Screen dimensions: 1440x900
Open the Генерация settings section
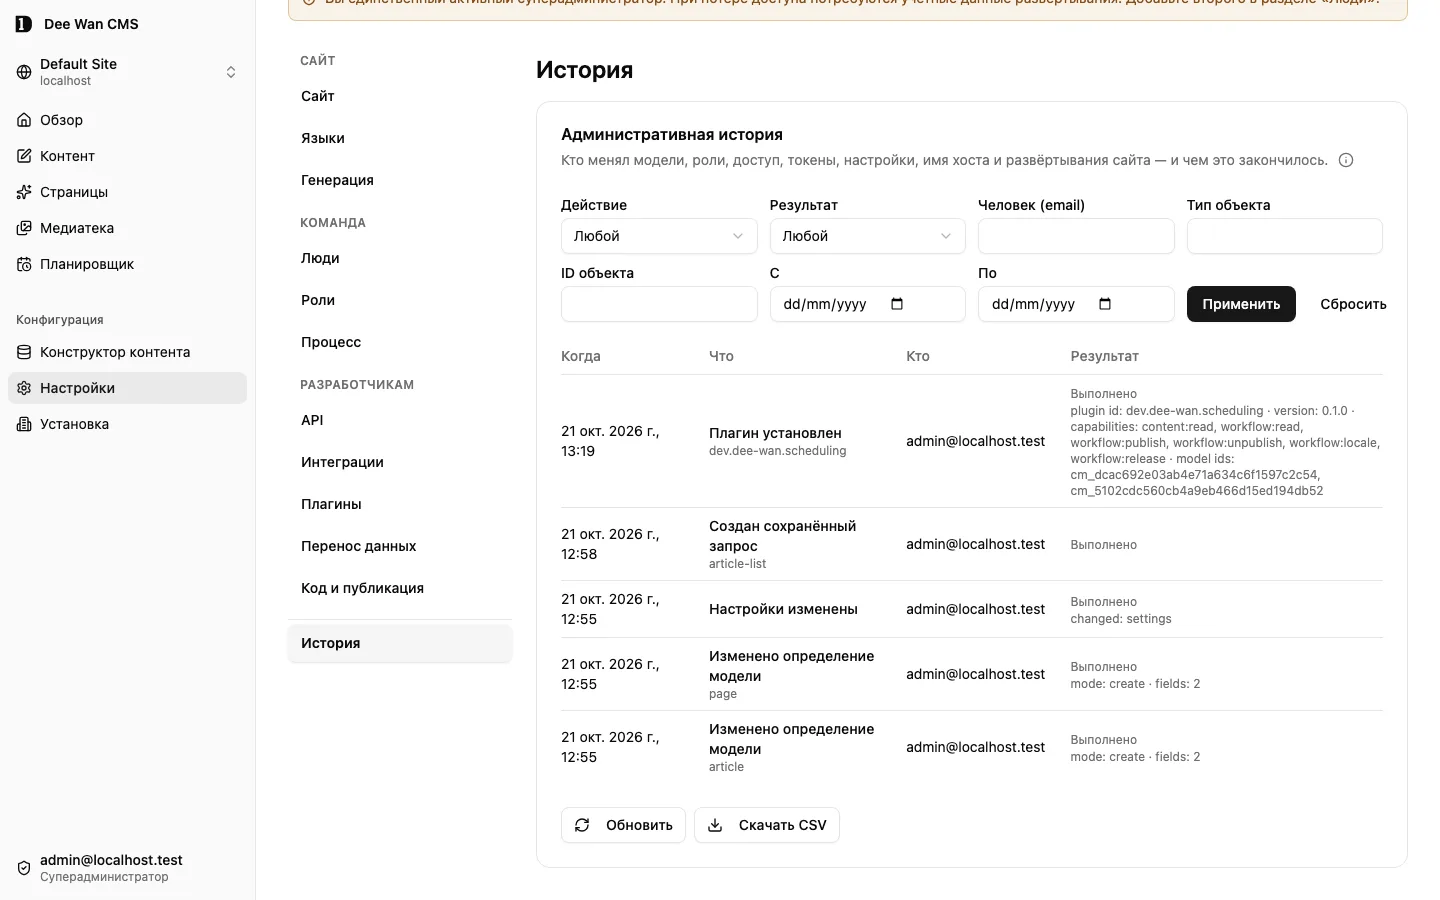coord(400,180)
